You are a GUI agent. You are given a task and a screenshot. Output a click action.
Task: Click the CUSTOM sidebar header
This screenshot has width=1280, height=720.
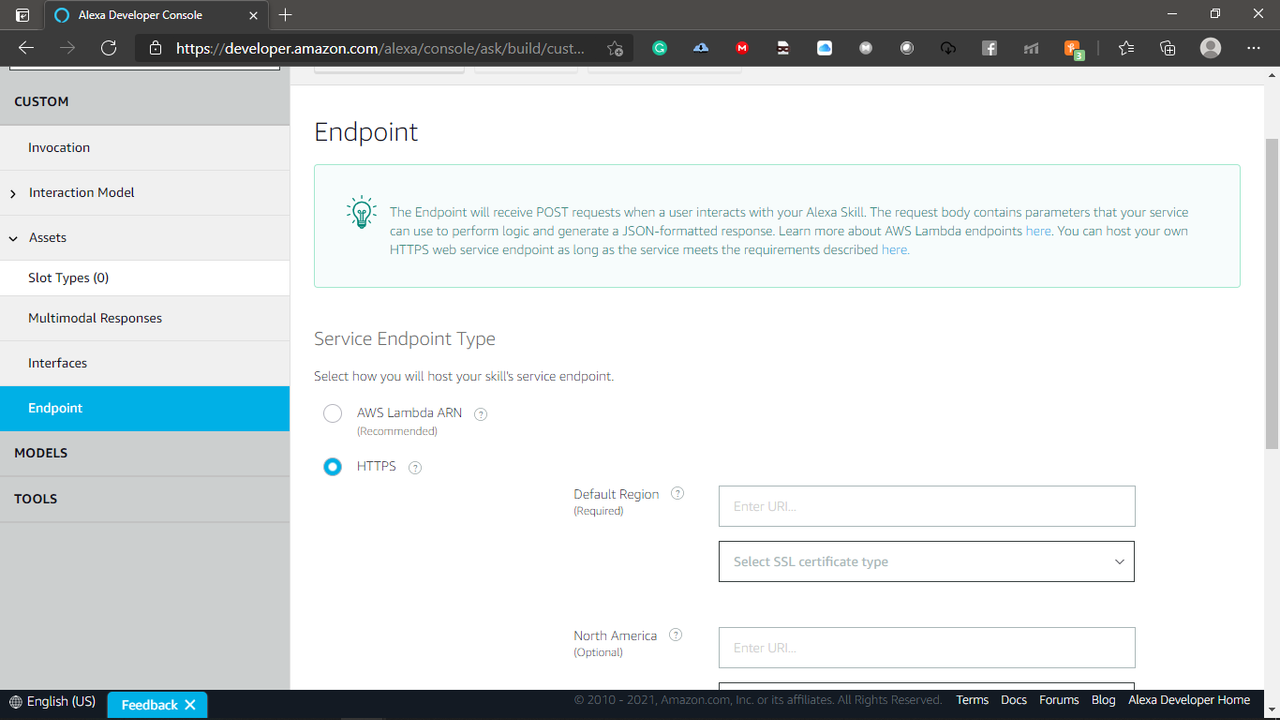click(x=145, y=102)
